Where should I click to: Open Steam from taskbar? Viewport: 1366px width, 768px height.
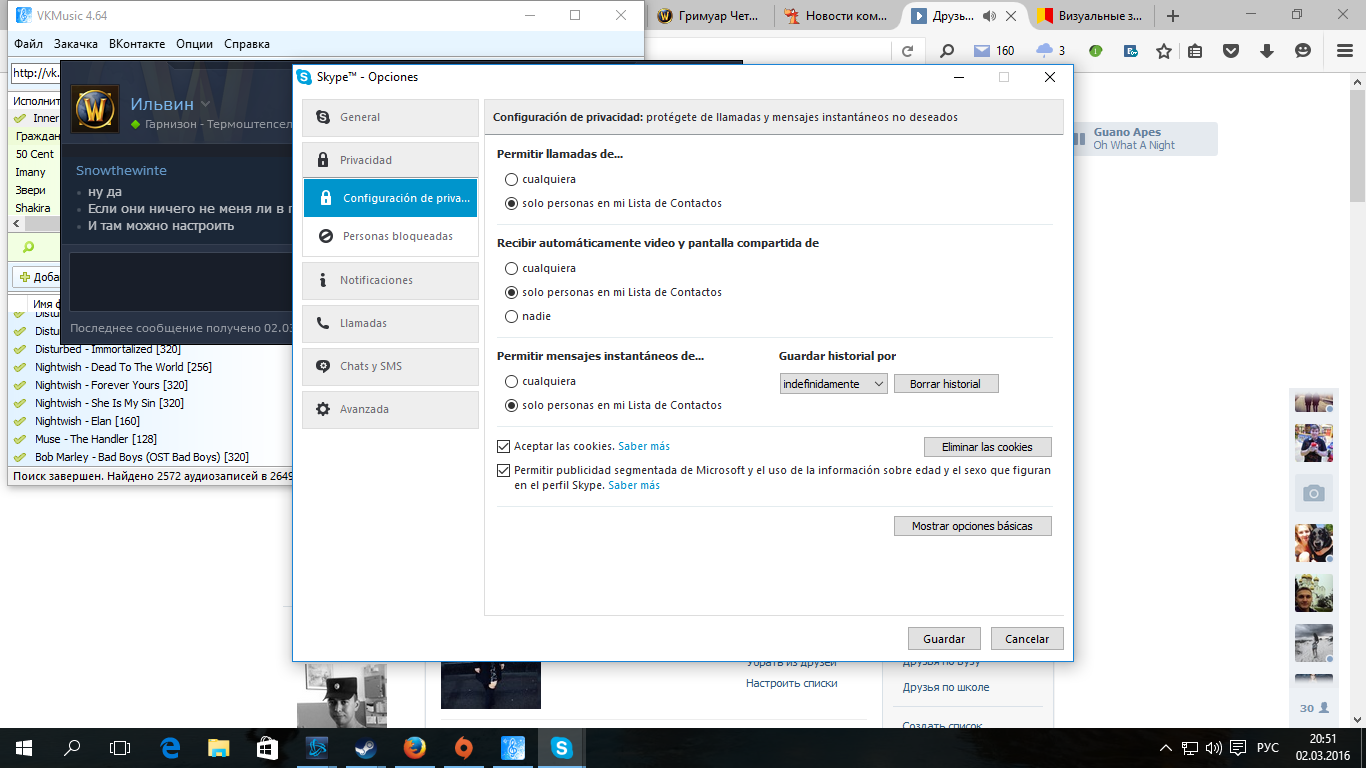coord(364,747)
